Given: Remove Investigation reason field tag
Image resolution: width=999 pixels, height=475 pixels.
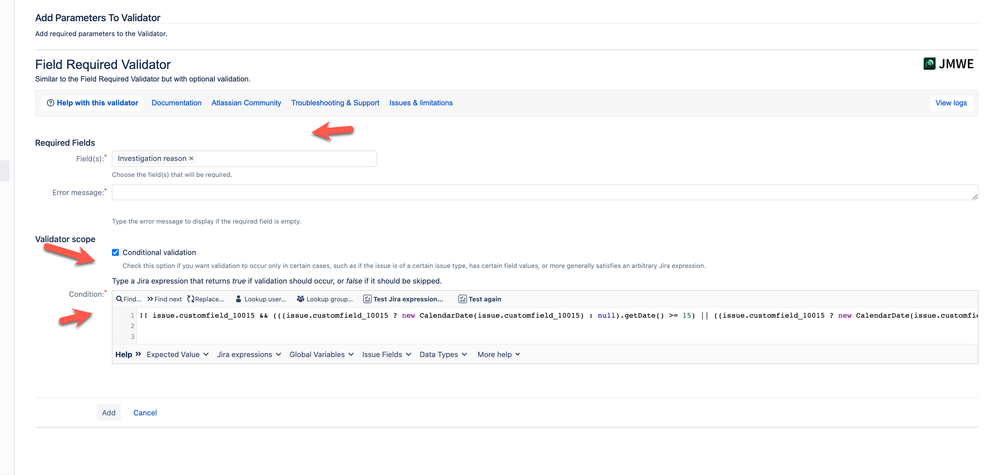Looking at the screenshot, I should [x=191, y=159].
